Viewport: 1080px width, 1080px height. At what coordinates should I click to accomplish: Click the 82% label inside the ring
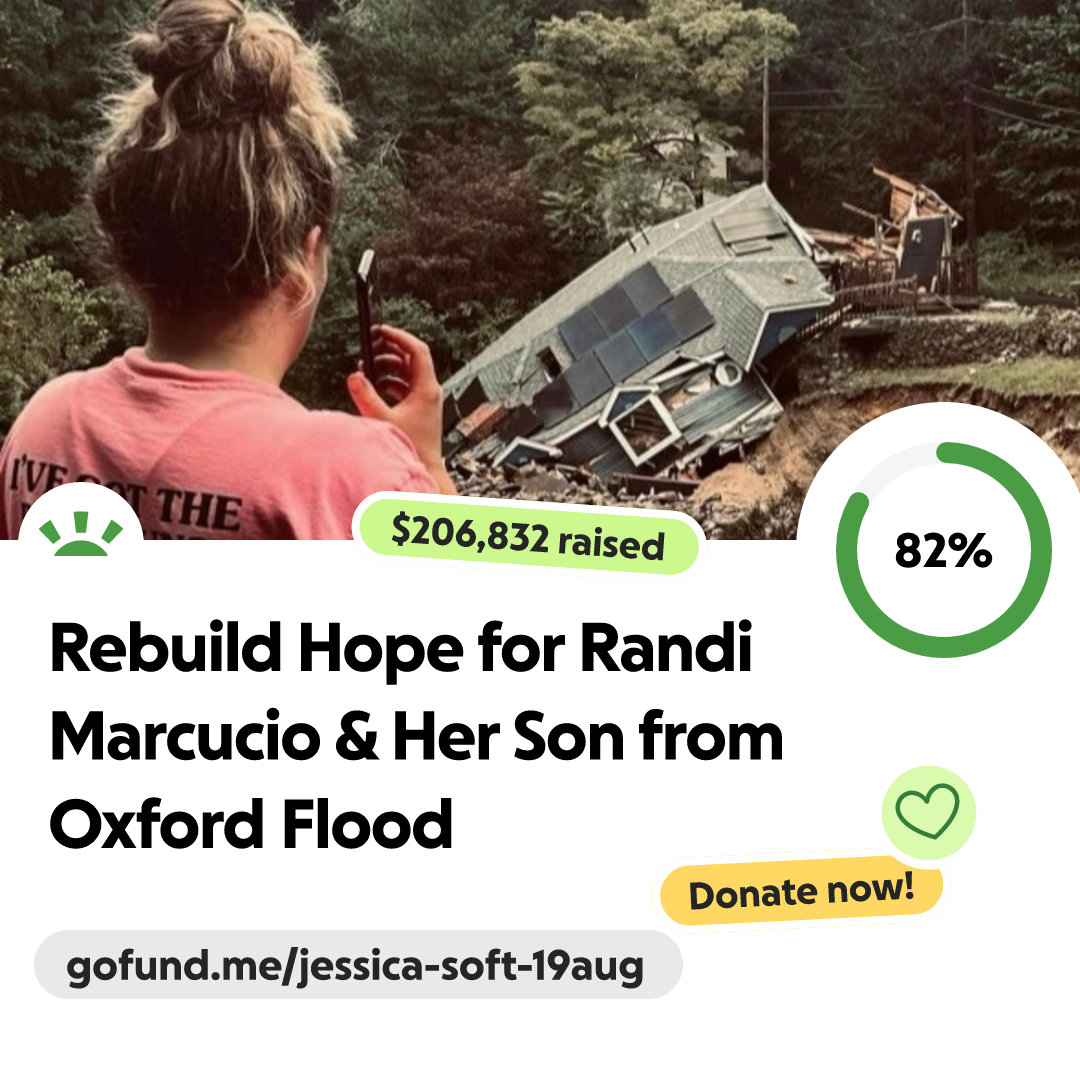pyautogui.click(x=943, y=550)
